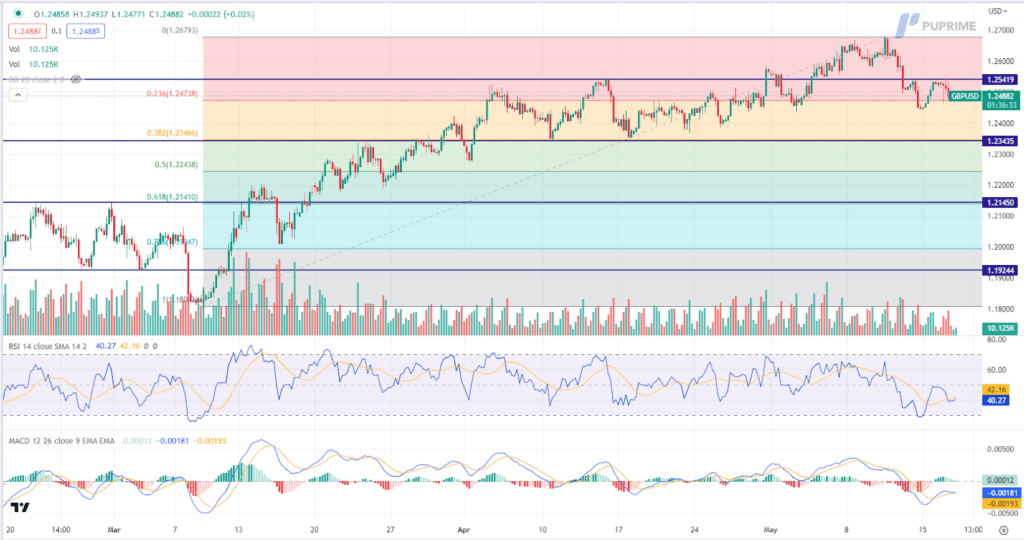Click the 10.125K volume axis label

(1000, 328)
